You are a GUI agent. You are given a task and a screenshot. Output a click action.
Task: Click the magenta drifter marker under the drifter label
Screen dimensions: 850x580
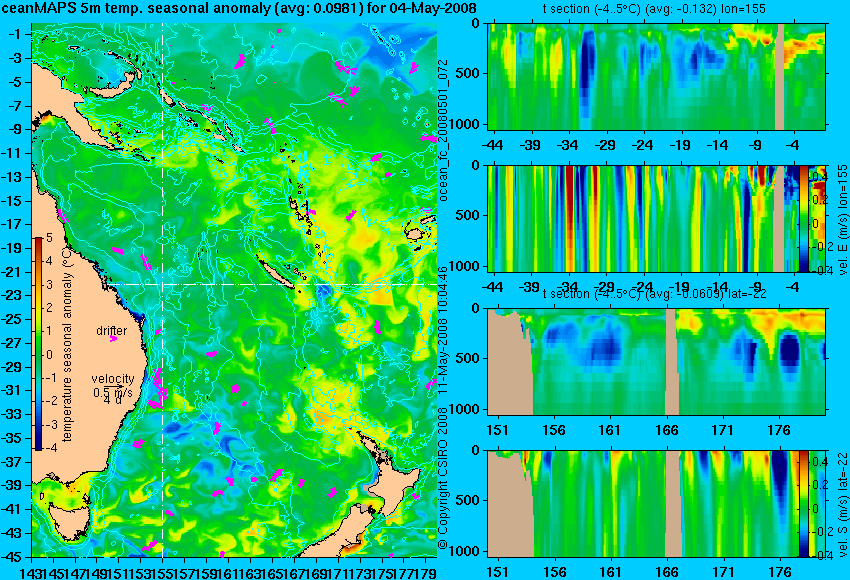point(113,339)
